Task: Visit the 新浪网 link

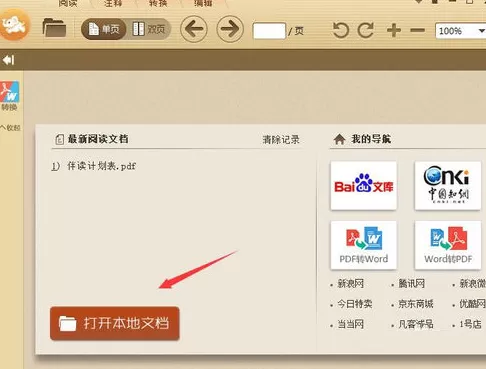Action: tap(350, 284)
